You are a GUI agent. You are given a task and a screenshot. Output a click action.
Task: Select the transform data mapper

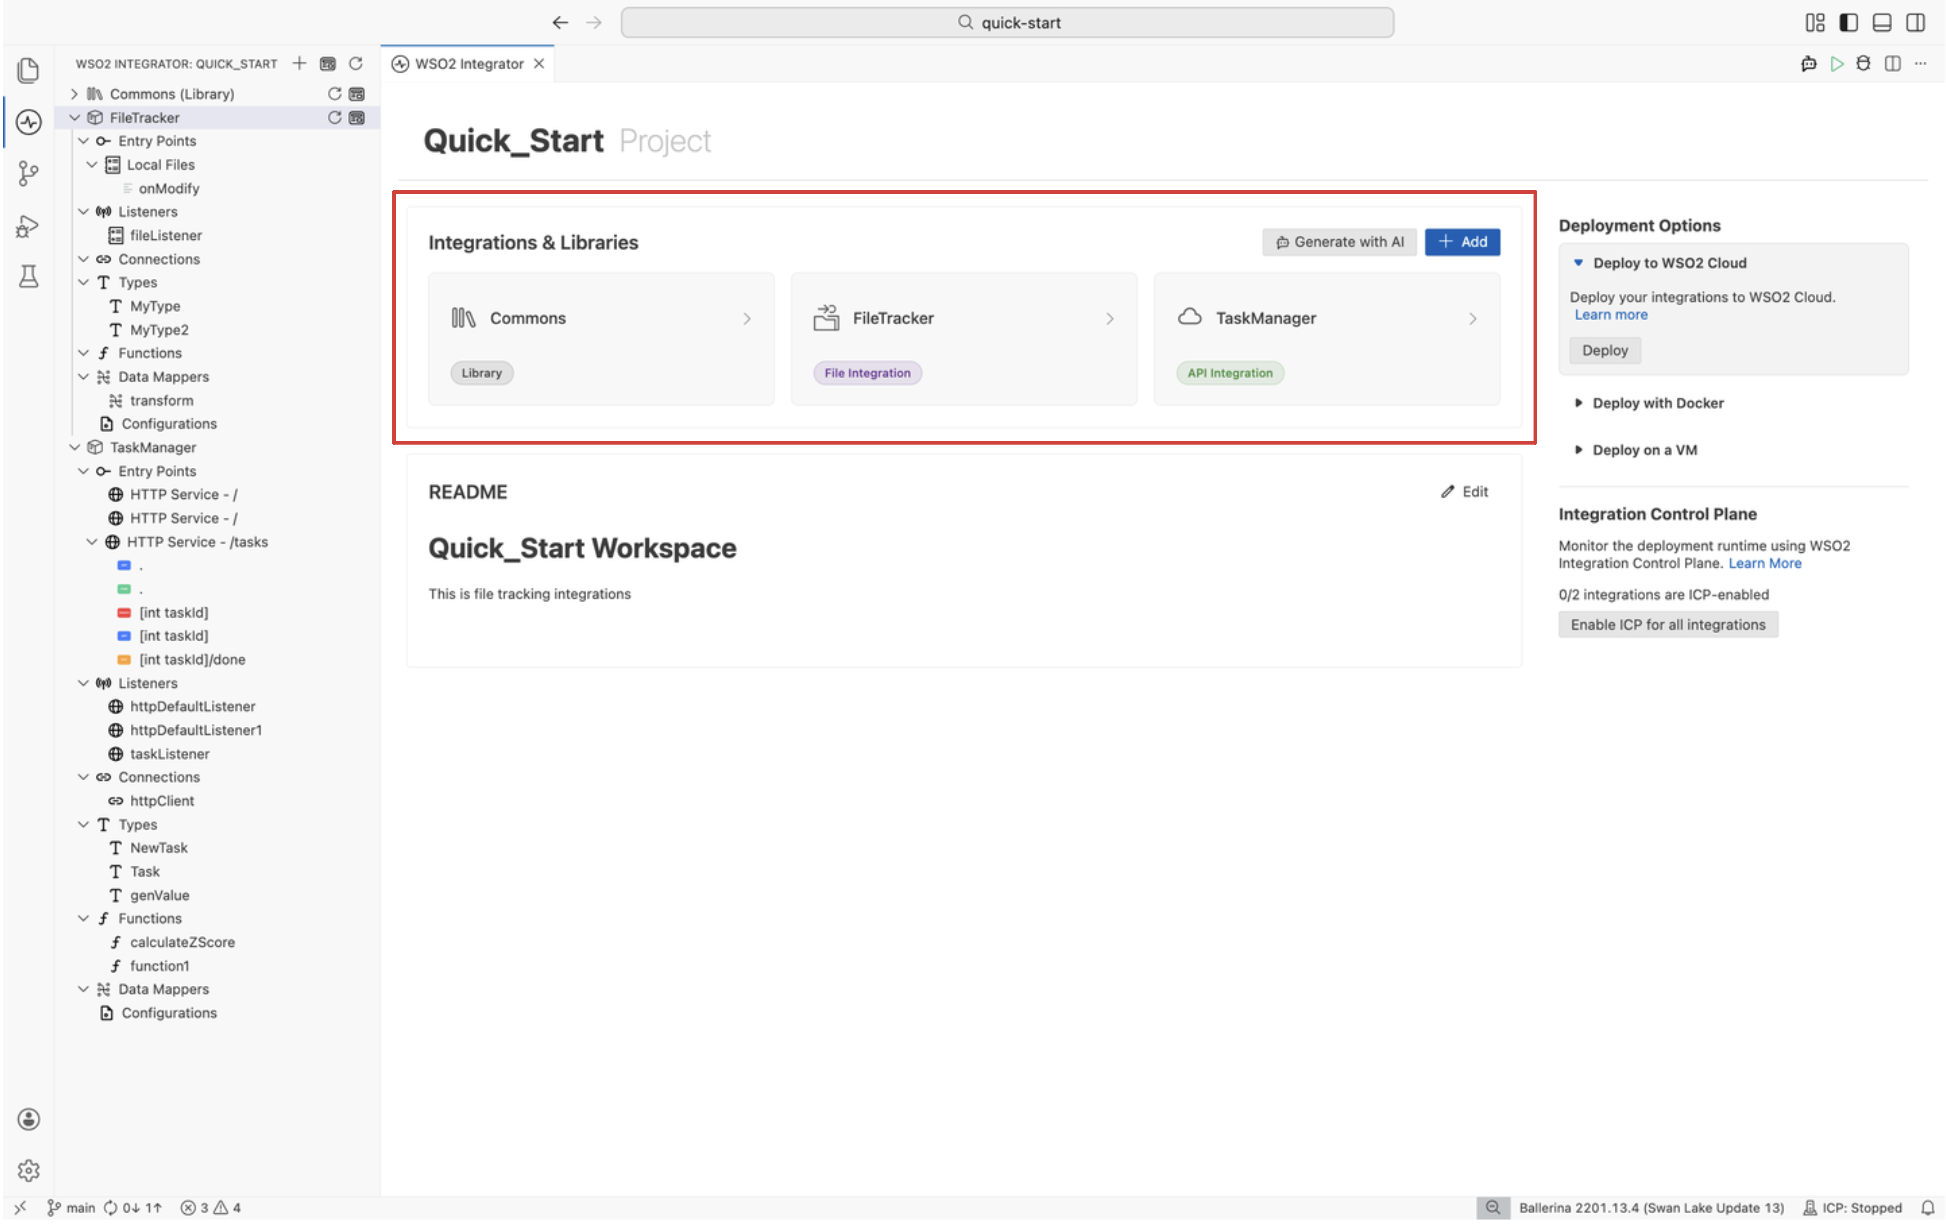161,401
